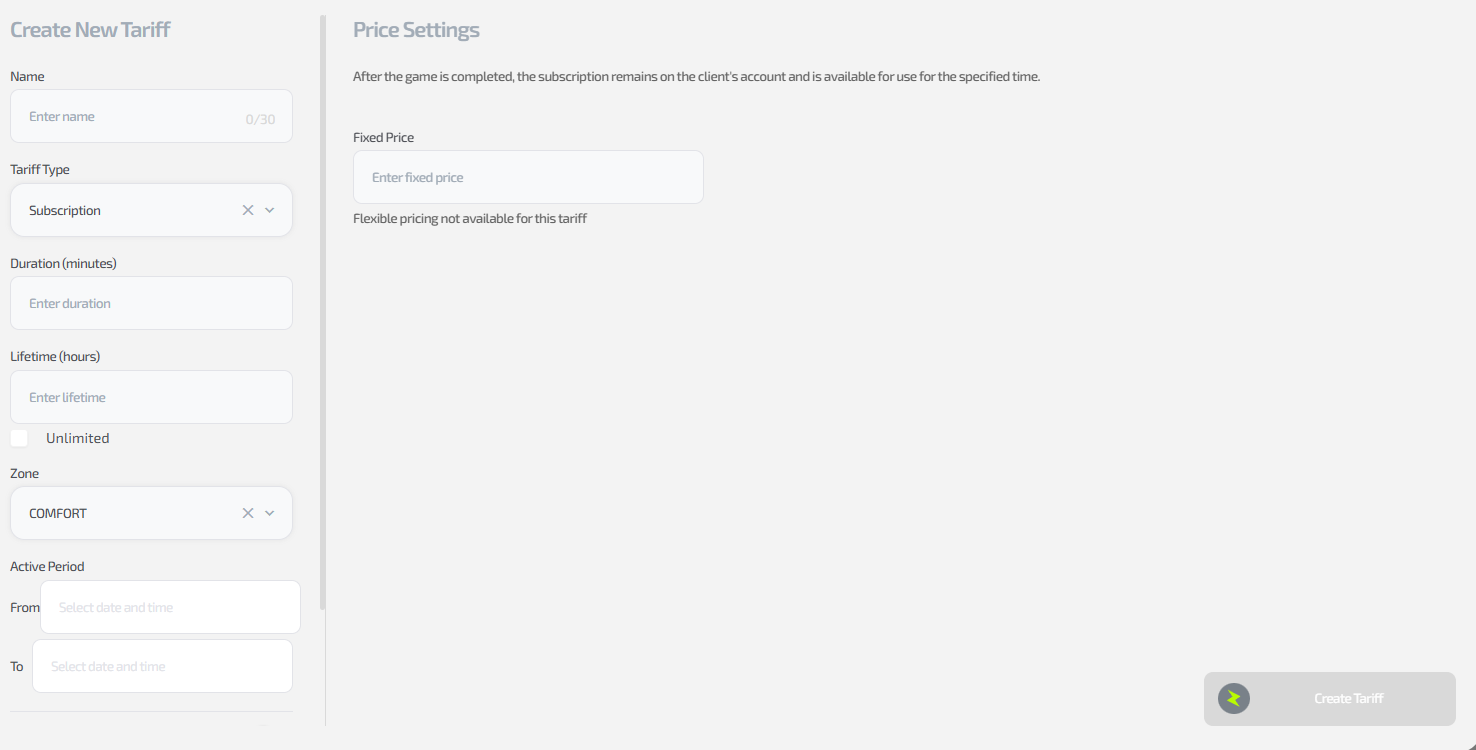This screenshot has width=1476, height=750.
Task: Select the Enter lifetime input
Action: pyautogui.click(x=151, y=397)
